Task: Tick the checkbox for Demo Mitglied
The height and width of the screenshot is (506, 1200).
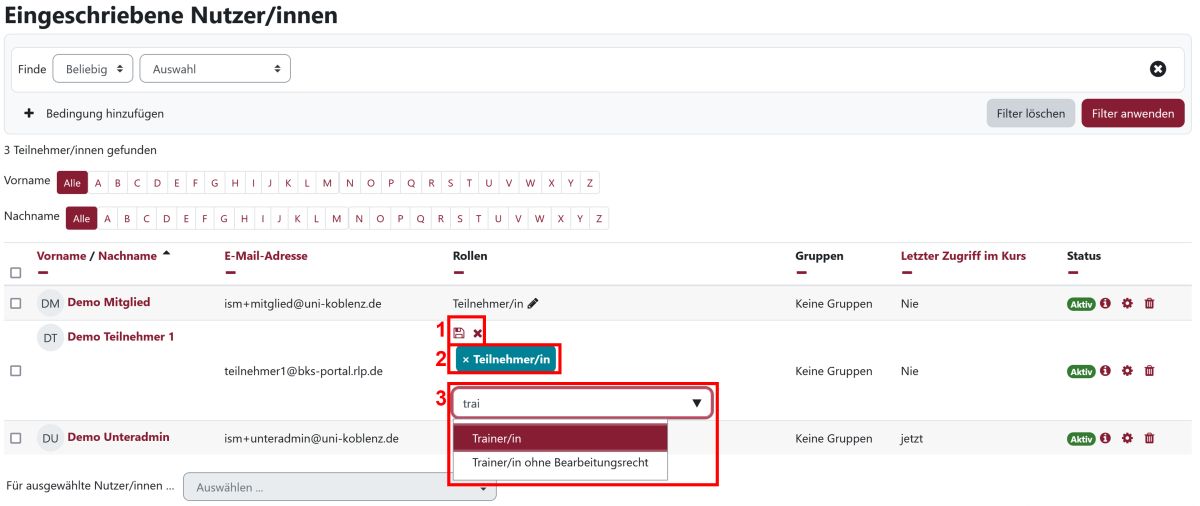Action: pos(15,303)
